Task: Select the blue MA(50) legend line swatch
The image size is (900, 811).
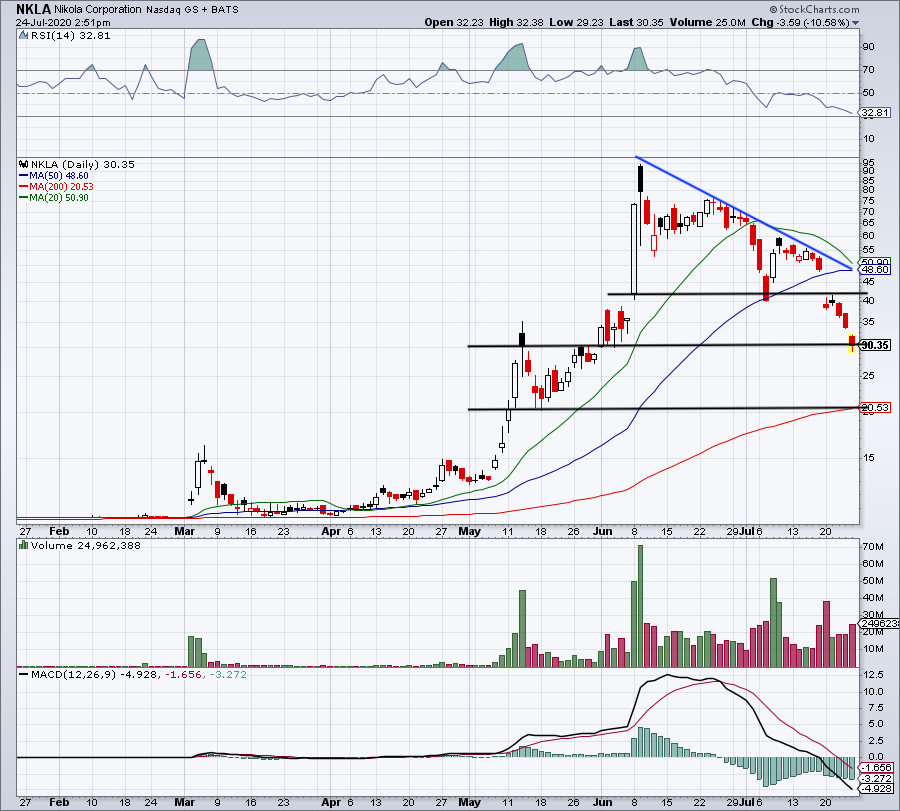Action: click(24, 176)
